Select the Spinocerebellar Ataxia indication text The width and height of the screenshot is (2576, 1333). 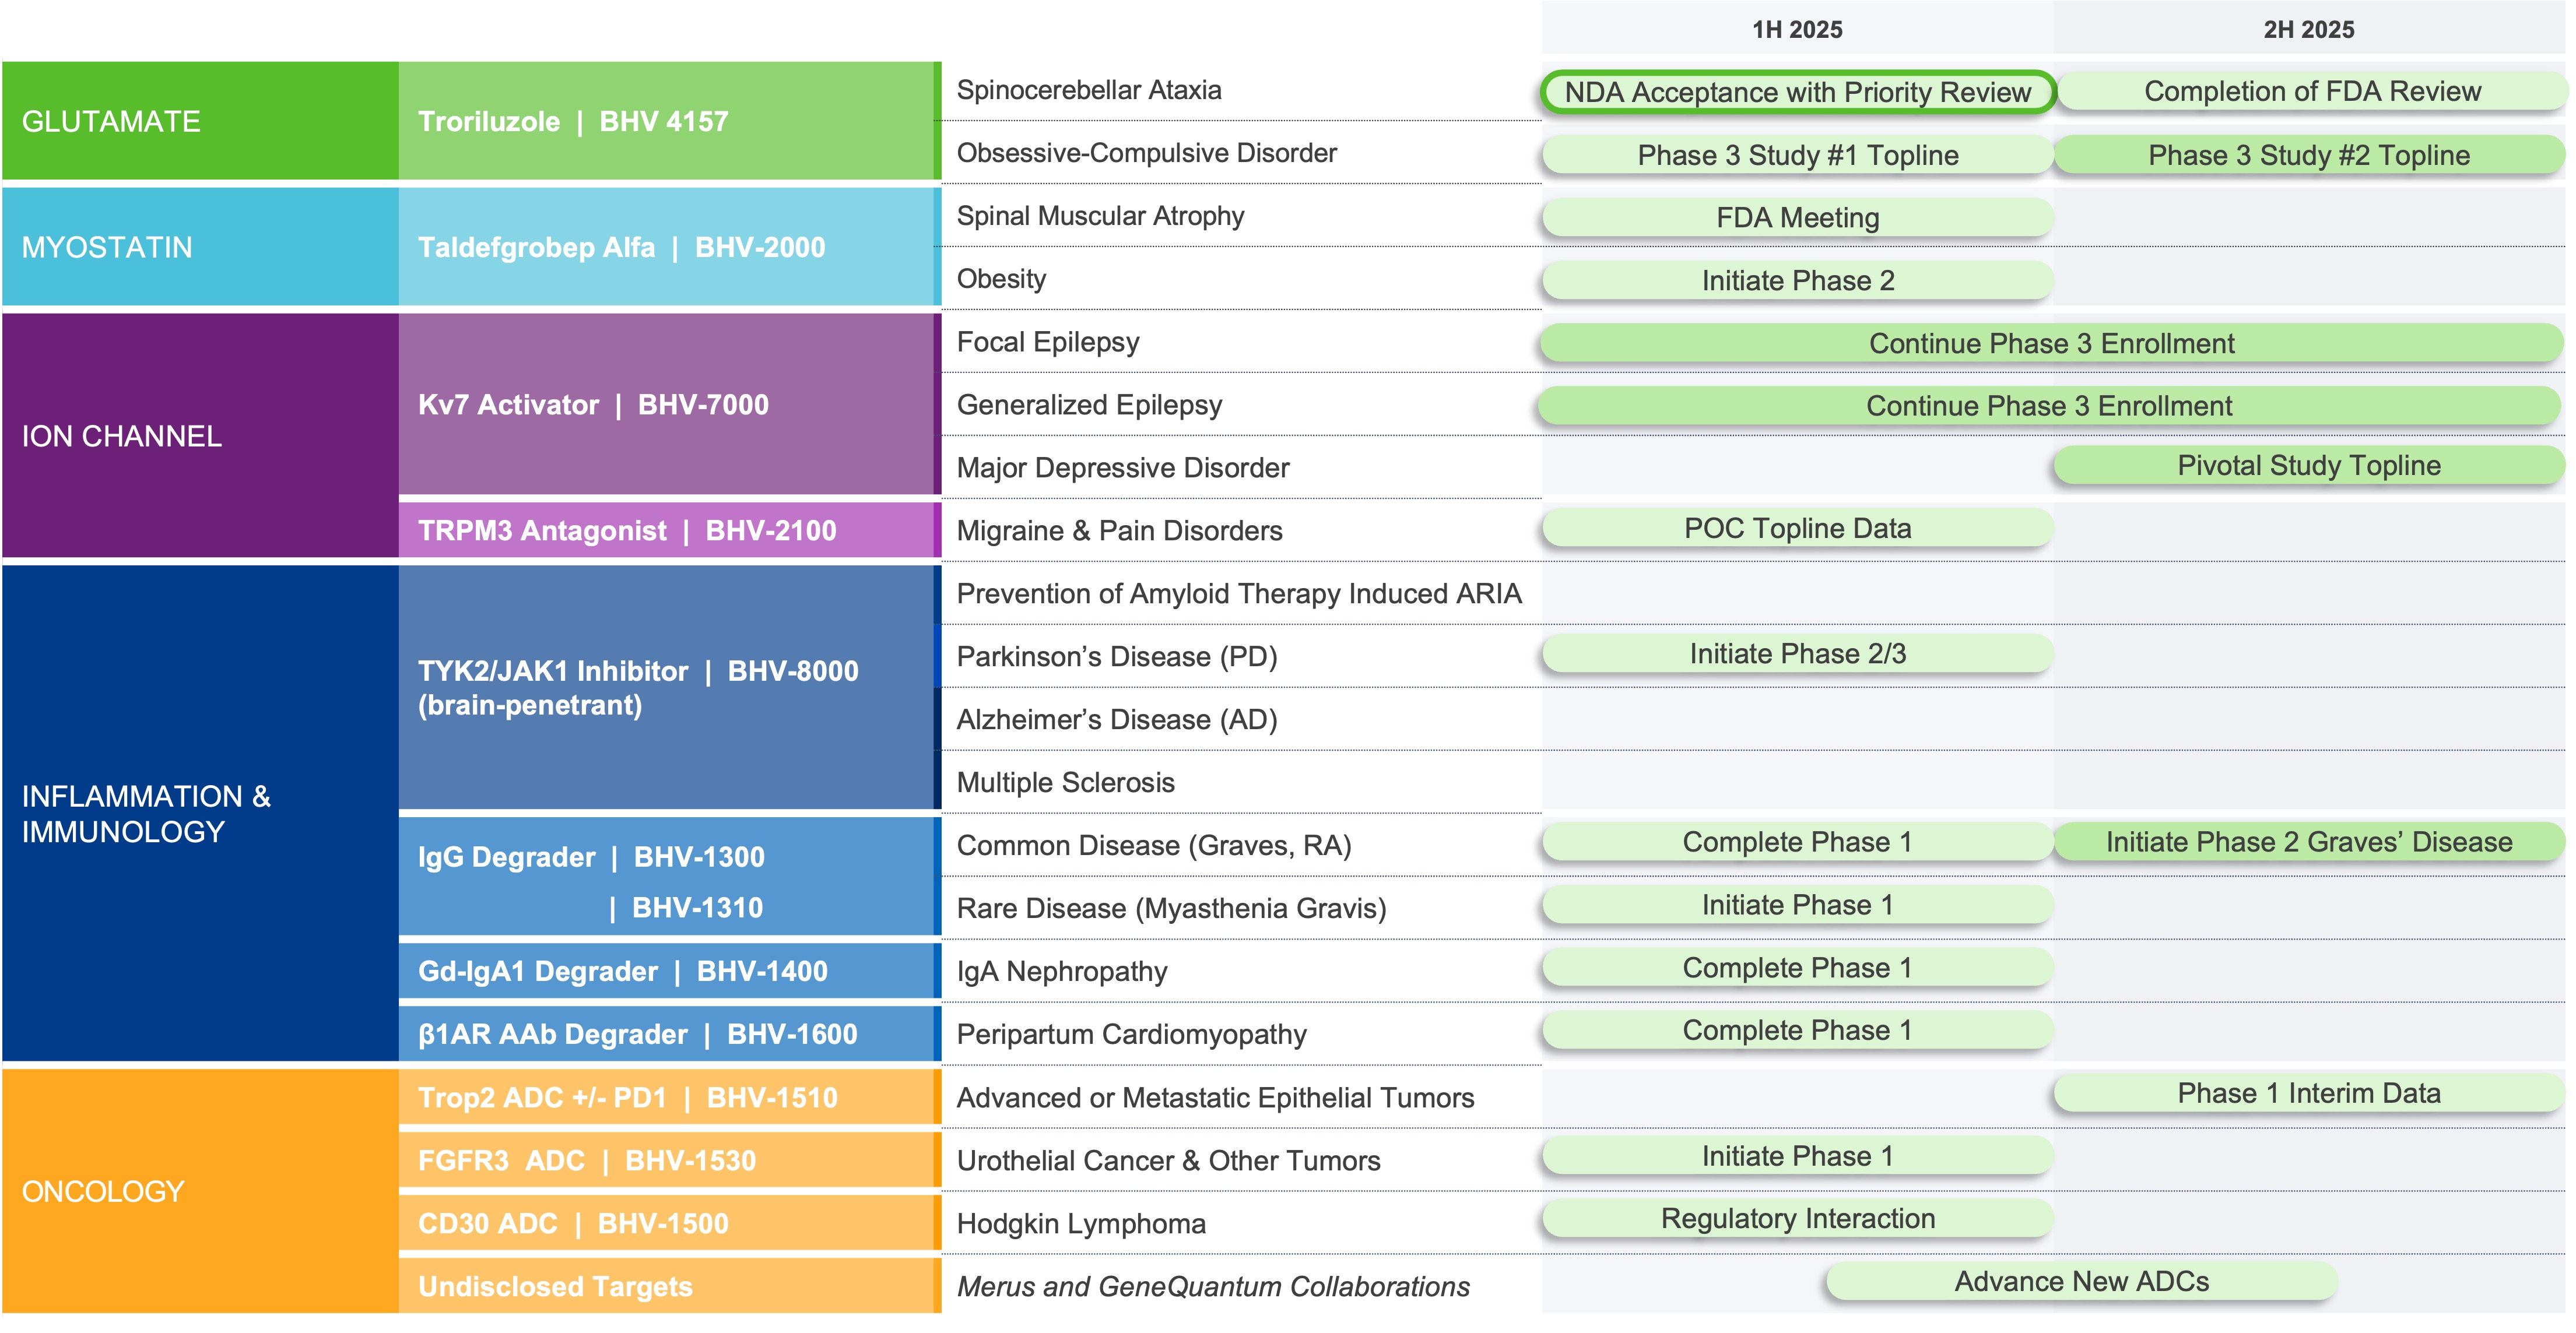tap(1088, 90)
